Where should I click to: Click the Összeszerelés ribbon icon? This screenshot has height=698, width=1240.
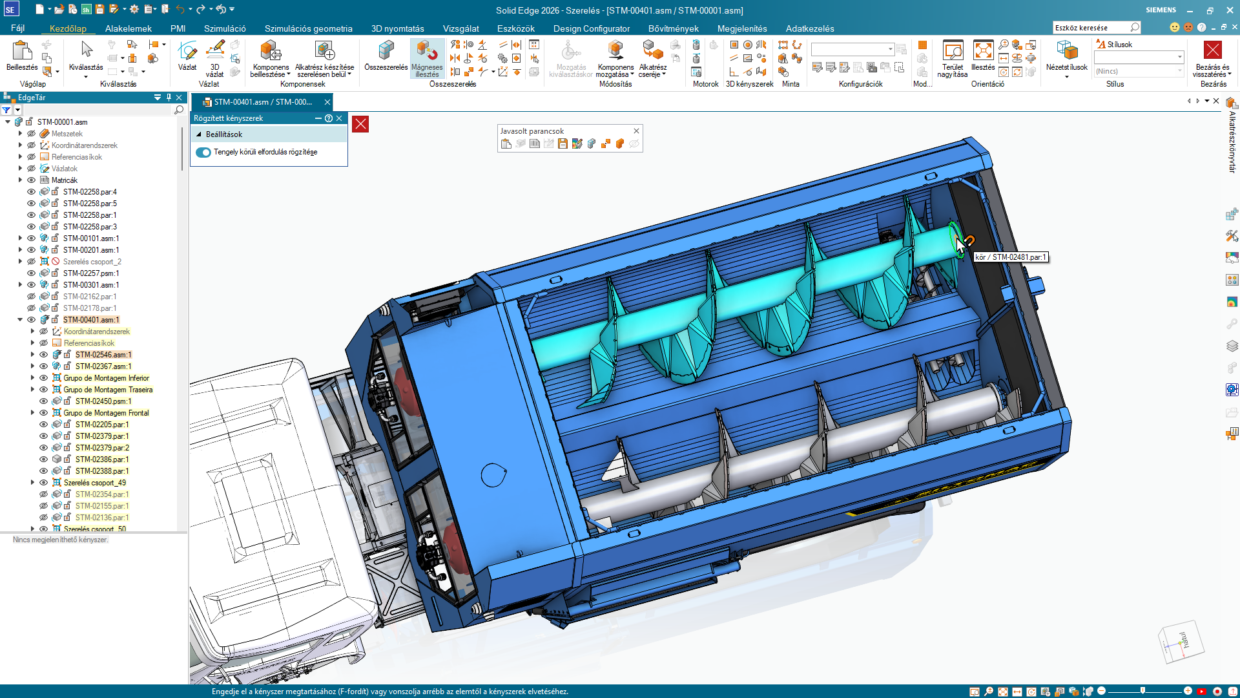[x=386, y=56]
